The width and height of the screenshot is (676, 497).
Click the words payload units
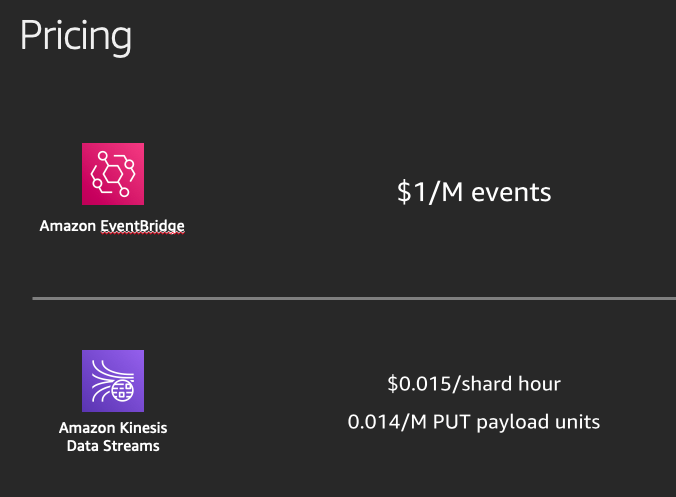pos(538,422)
